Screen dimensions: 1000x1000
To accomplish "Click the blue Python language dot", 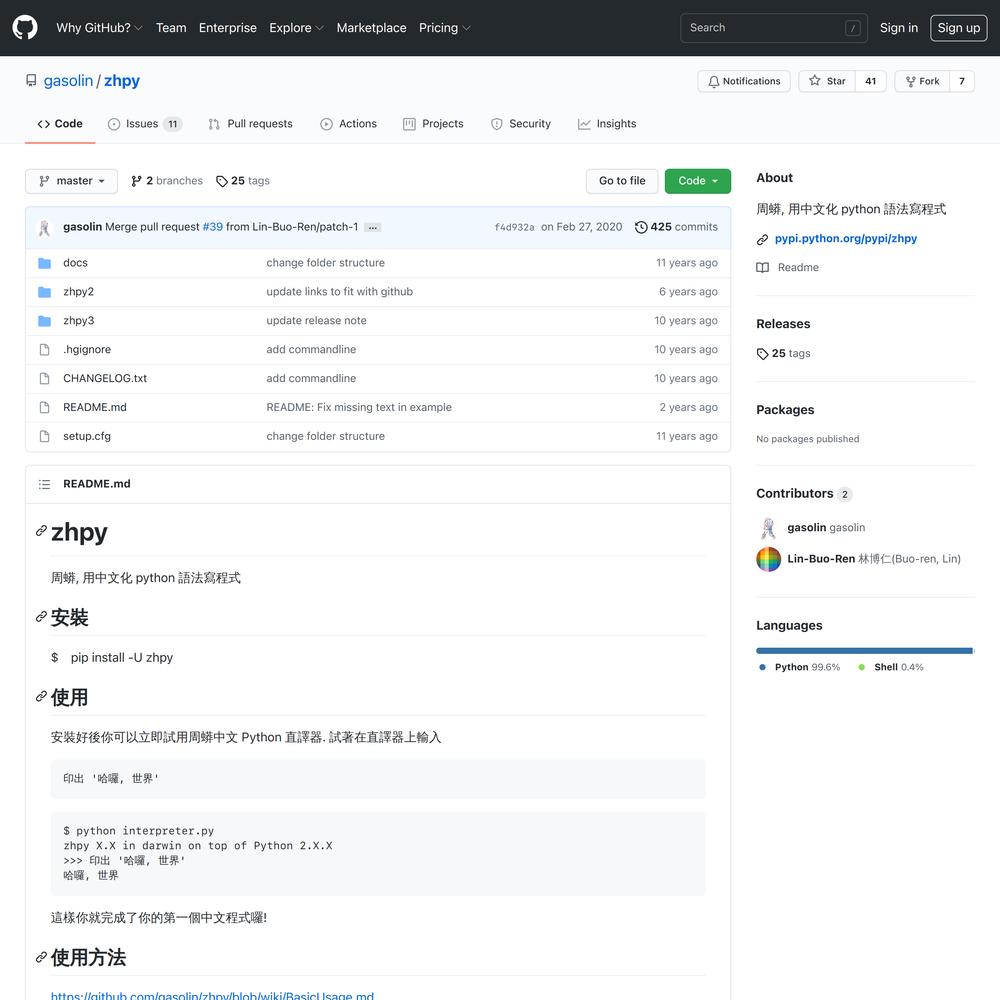I will pyautogui.click(x=762, y=667).
